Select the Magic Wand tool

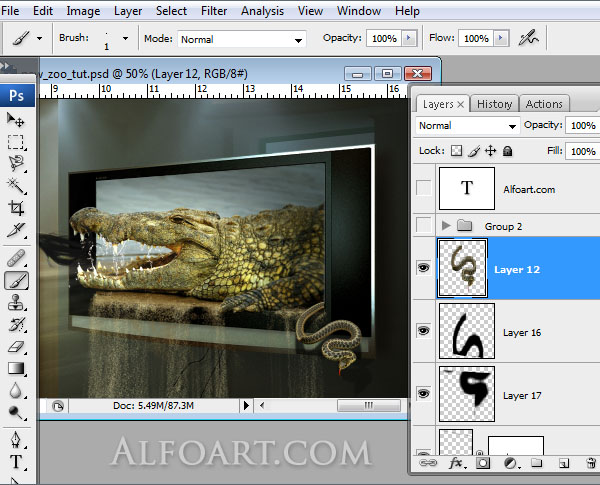tap(15, 186)
